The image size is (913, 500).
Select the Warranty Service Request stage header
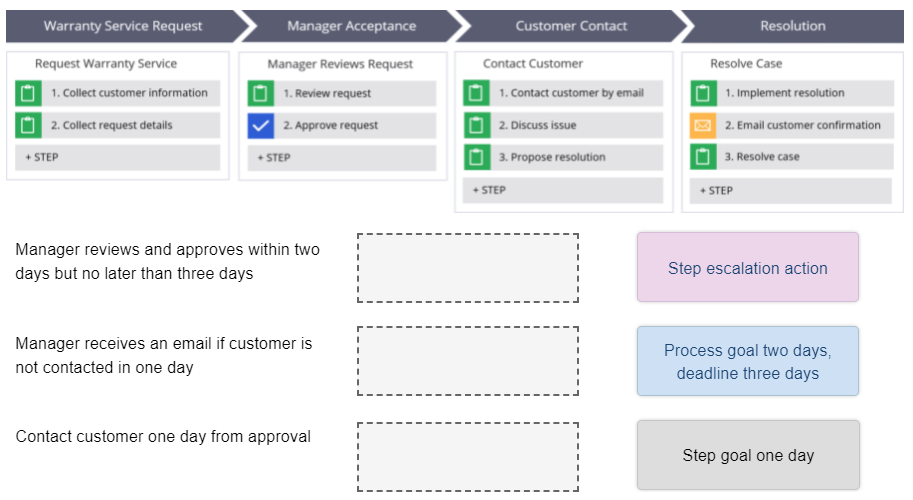click(122, 26)
